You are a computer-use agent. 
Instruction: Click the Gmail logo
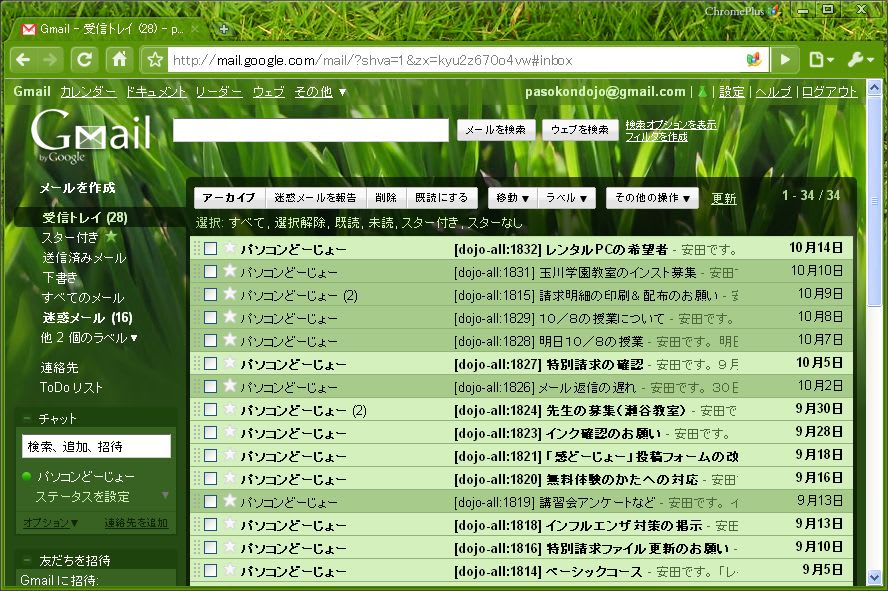click(90, 134)
